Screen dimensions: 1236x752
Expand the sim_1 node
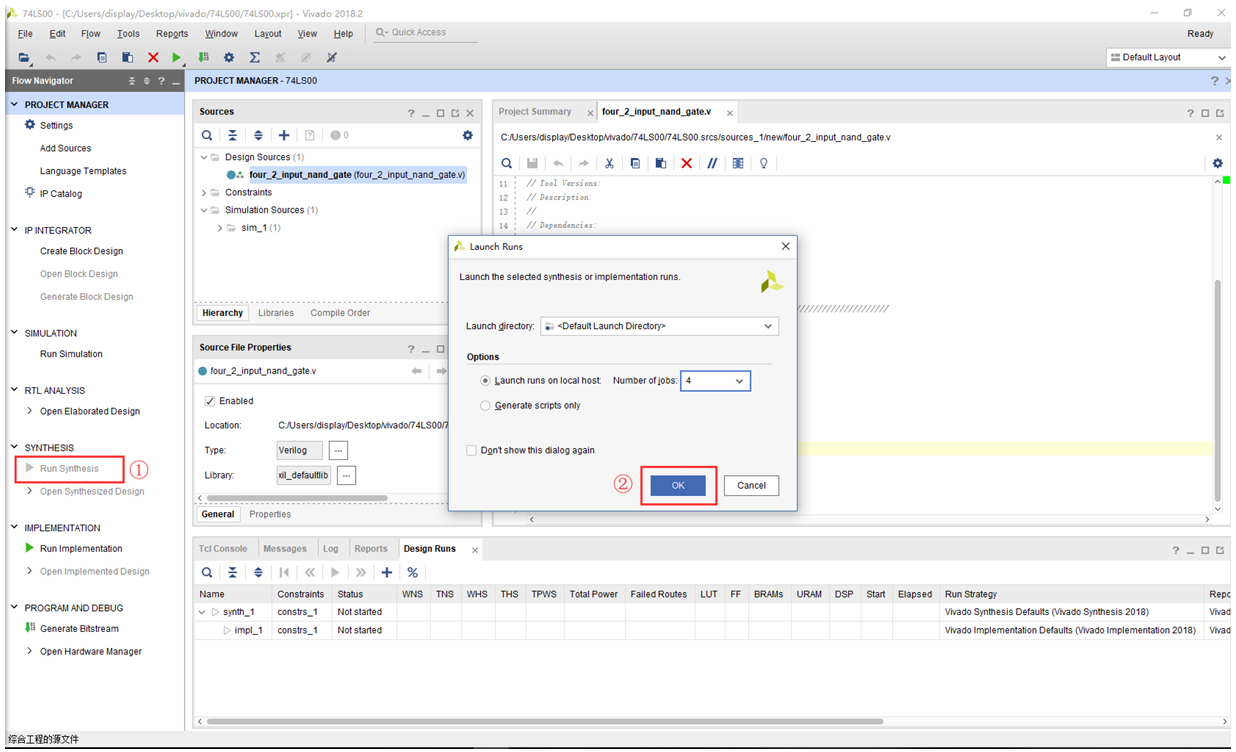220,228
